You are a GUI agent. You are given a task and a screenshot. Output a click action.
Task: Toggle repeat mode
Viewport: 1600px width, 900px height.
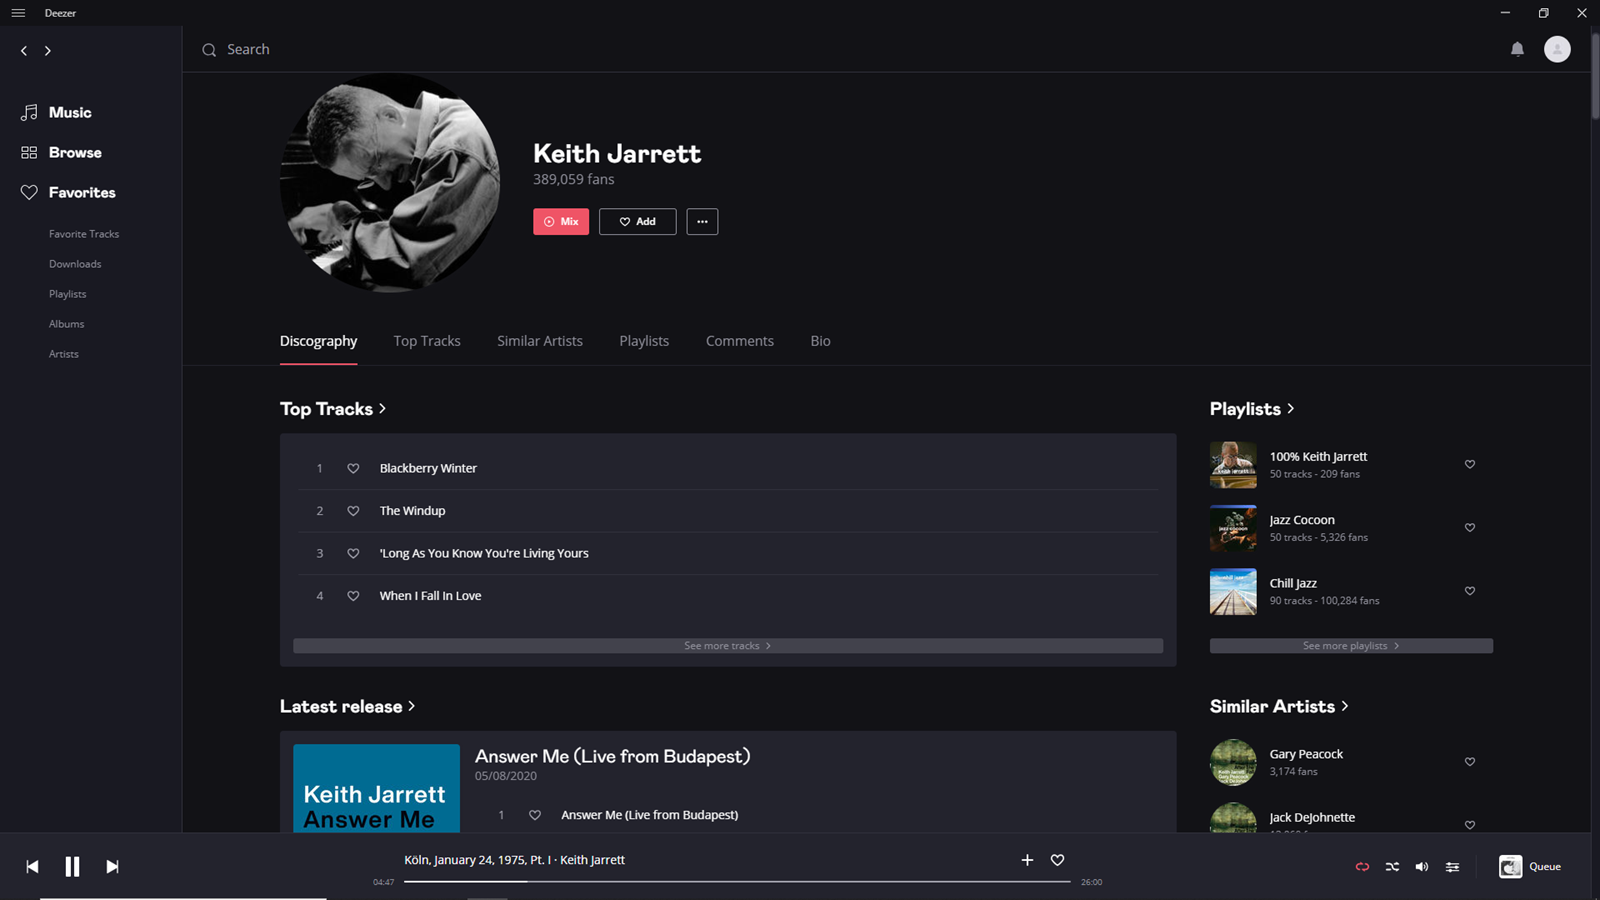pos(1362,867)
